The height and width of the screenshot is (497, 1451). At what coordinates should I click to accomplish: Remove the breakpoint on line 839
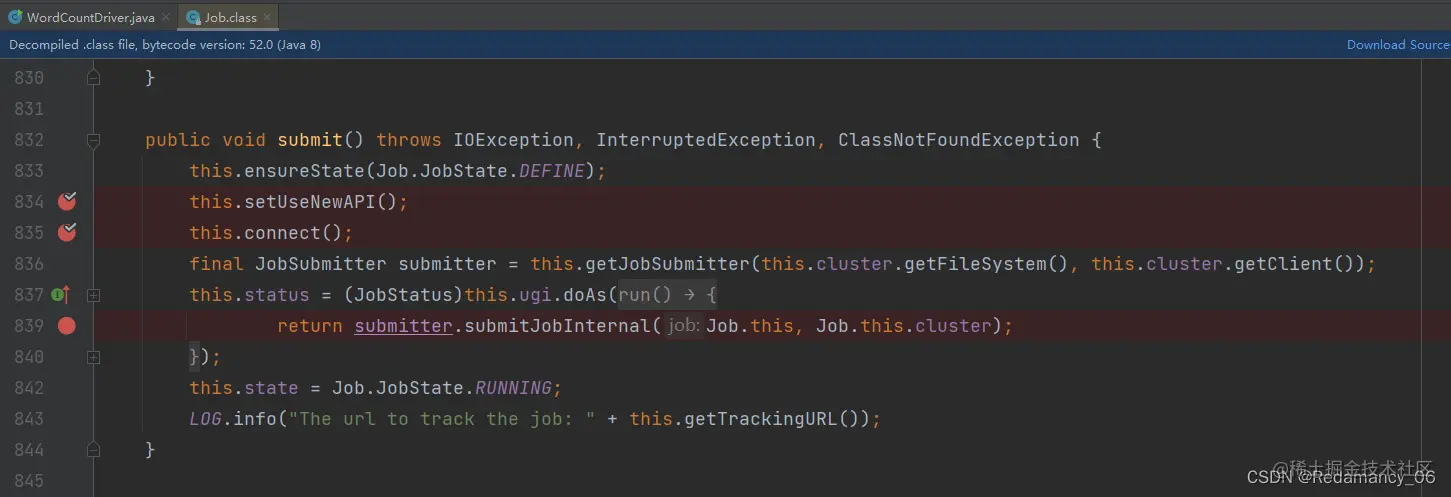tap(67, 325)
